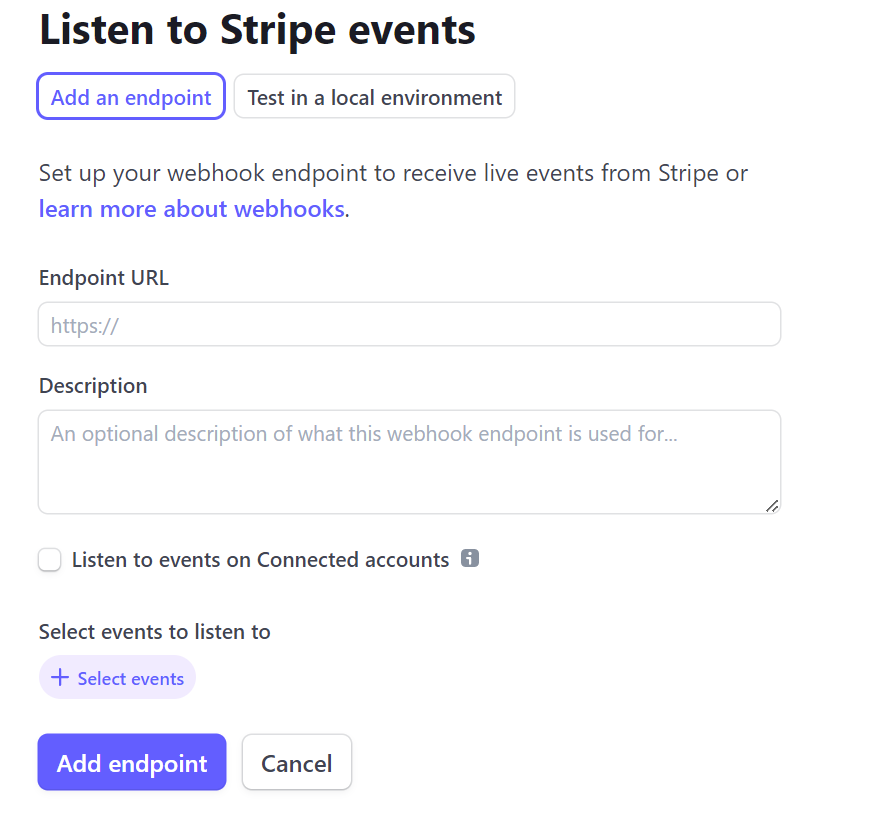Click the Description box resize handle

tap(771, 506)
